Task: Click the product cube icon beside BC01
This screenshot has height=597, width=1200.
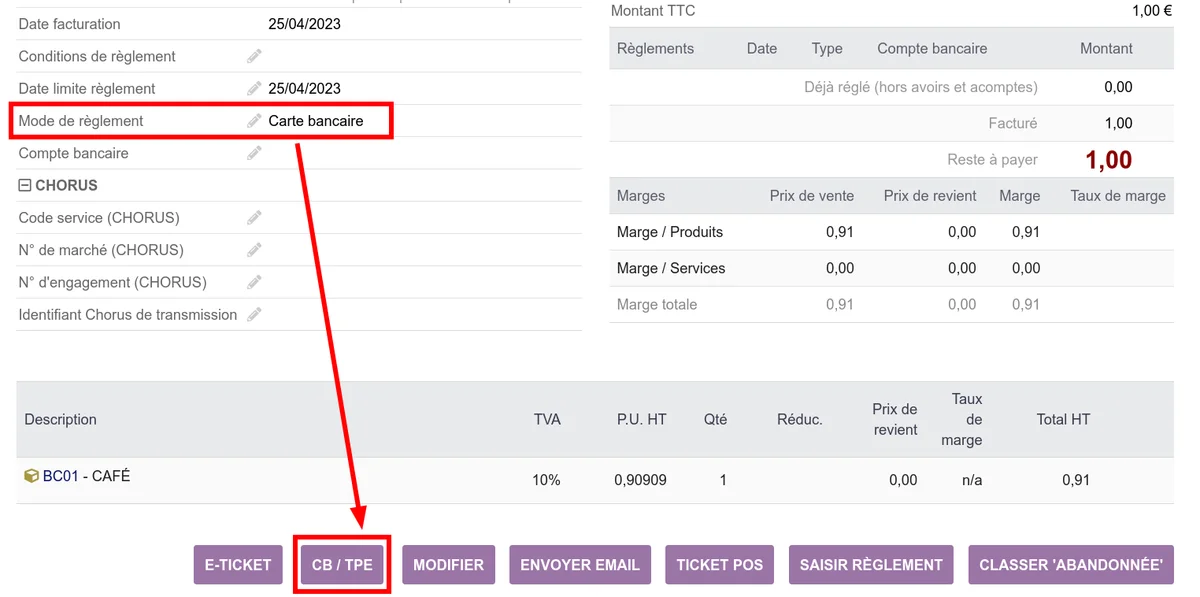Action: pyautogui.click(x=31, y=476)
